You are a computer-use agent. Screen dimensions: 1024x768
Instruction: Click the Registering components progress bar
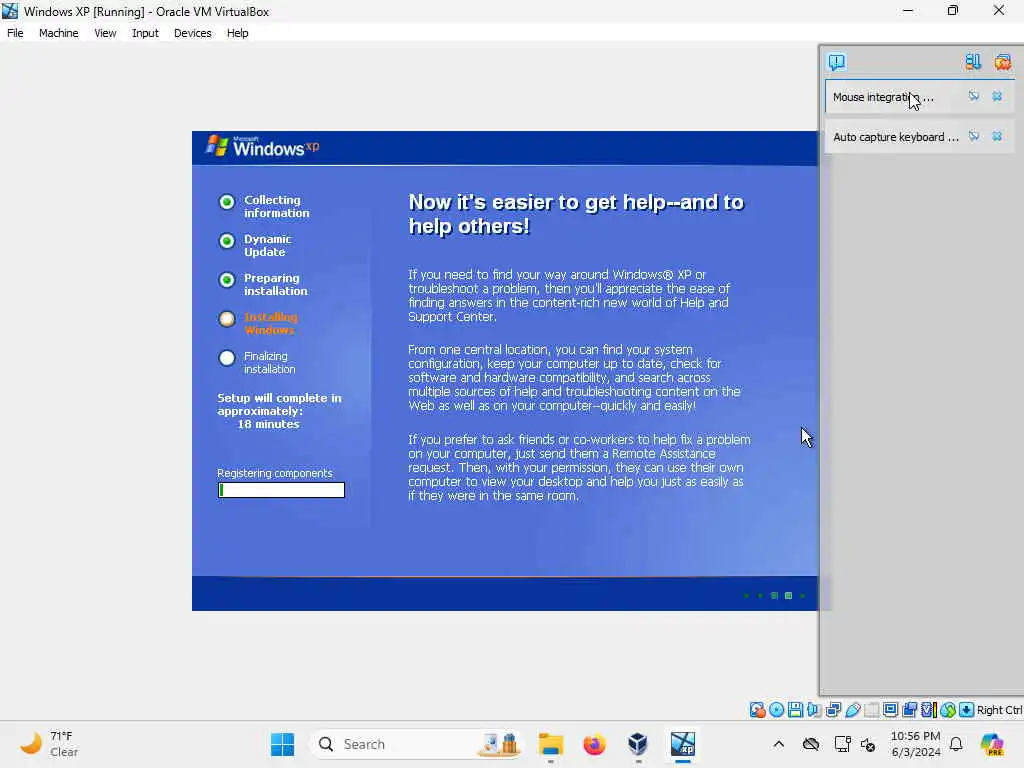click(x=281, y=490)
